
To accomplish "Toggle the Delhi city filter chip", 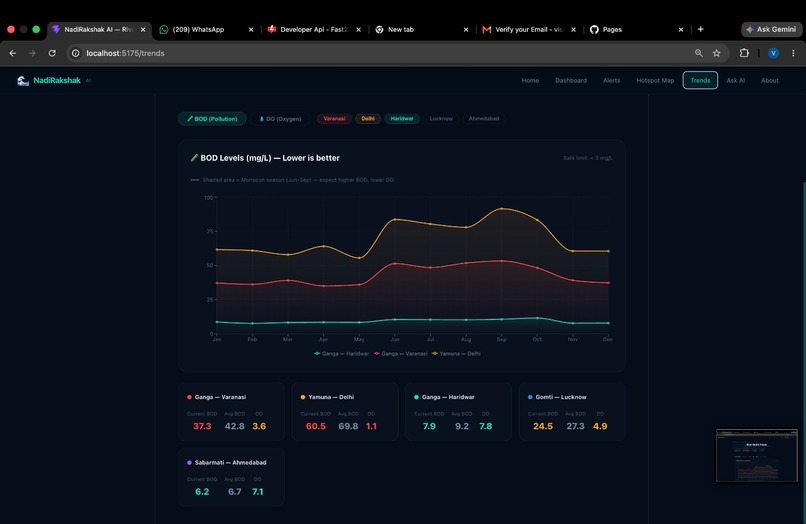I will (x=368, y=119).
